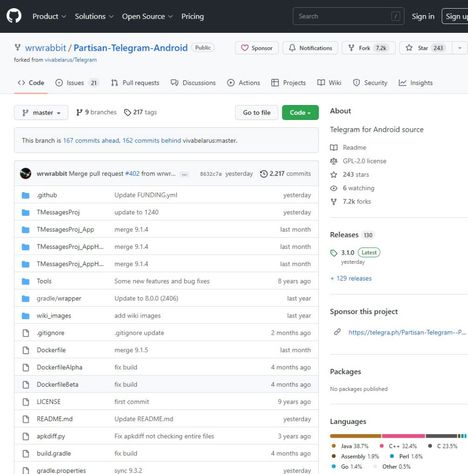Open the Dockerfile file
Image resolution: width=468 pixels, height=474 pixels.
tap(51, 350)
